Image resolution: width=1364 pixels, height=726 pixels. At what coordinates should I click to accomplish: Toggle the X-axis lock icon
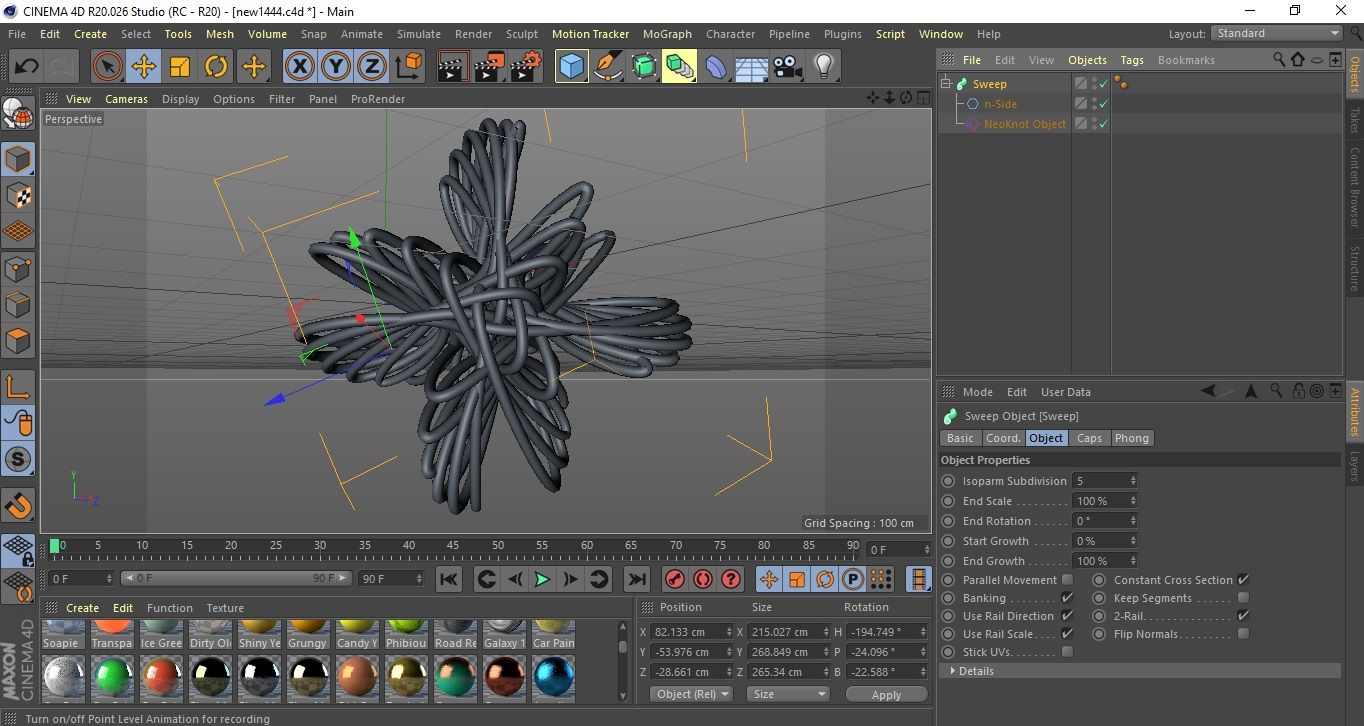pos(298,67)
